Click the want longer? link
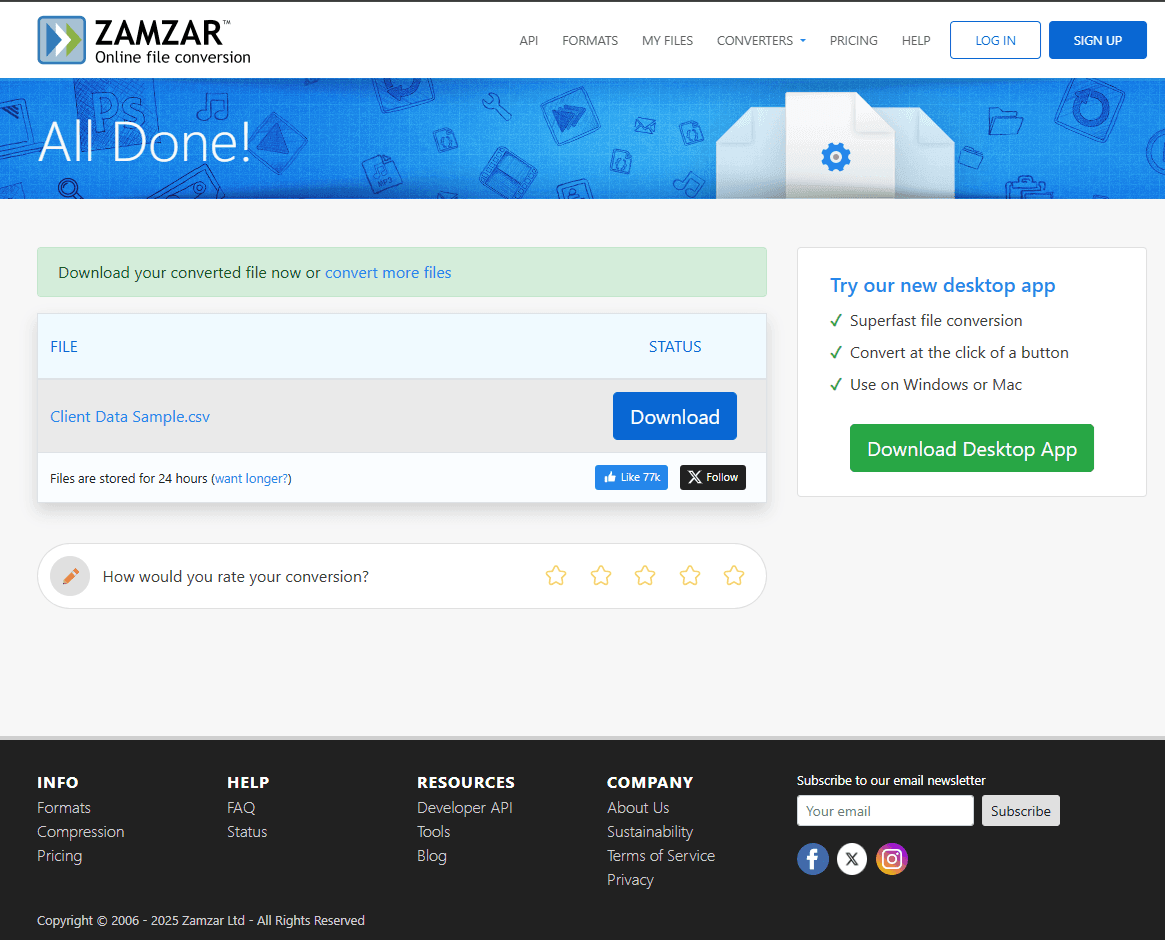1165x940 pixels. pos(251,479)
